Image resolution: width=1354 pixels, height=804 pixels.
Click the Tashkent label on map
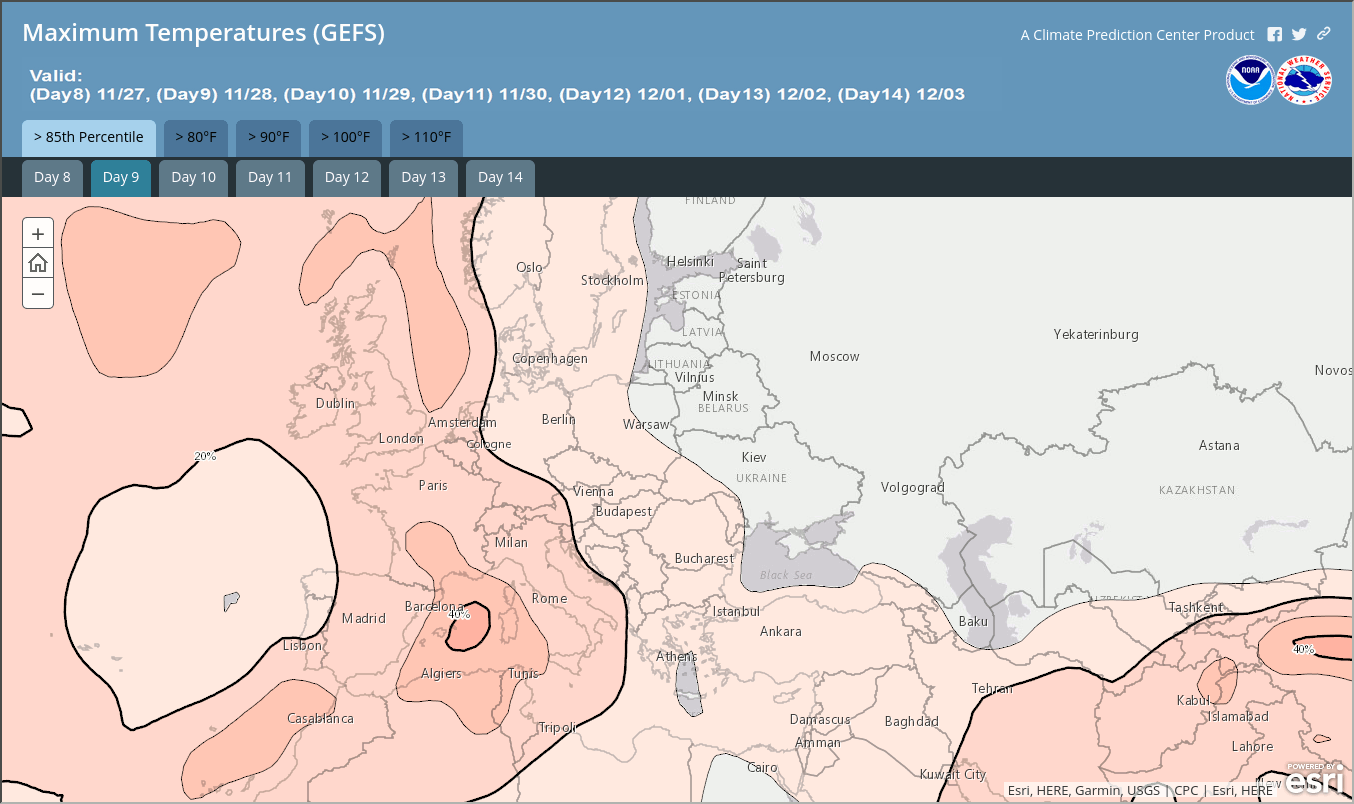tap(1196, 607)
